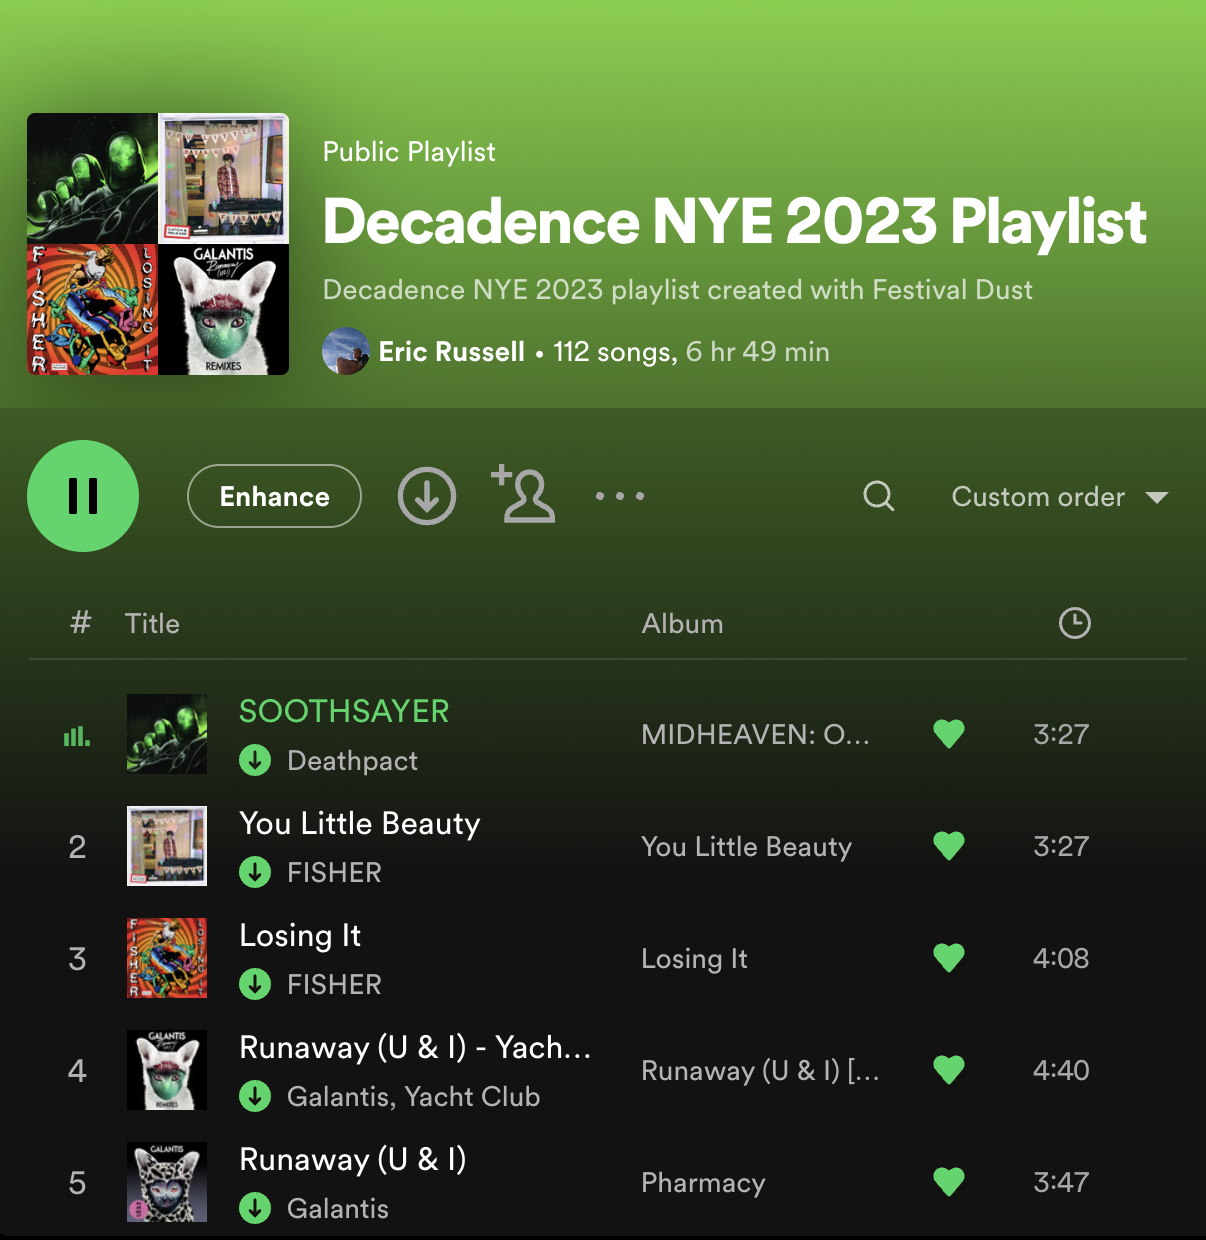Click Eric Russell's profile avatar
This screenshot has width=1206, height=1240.
pos(346,351)
